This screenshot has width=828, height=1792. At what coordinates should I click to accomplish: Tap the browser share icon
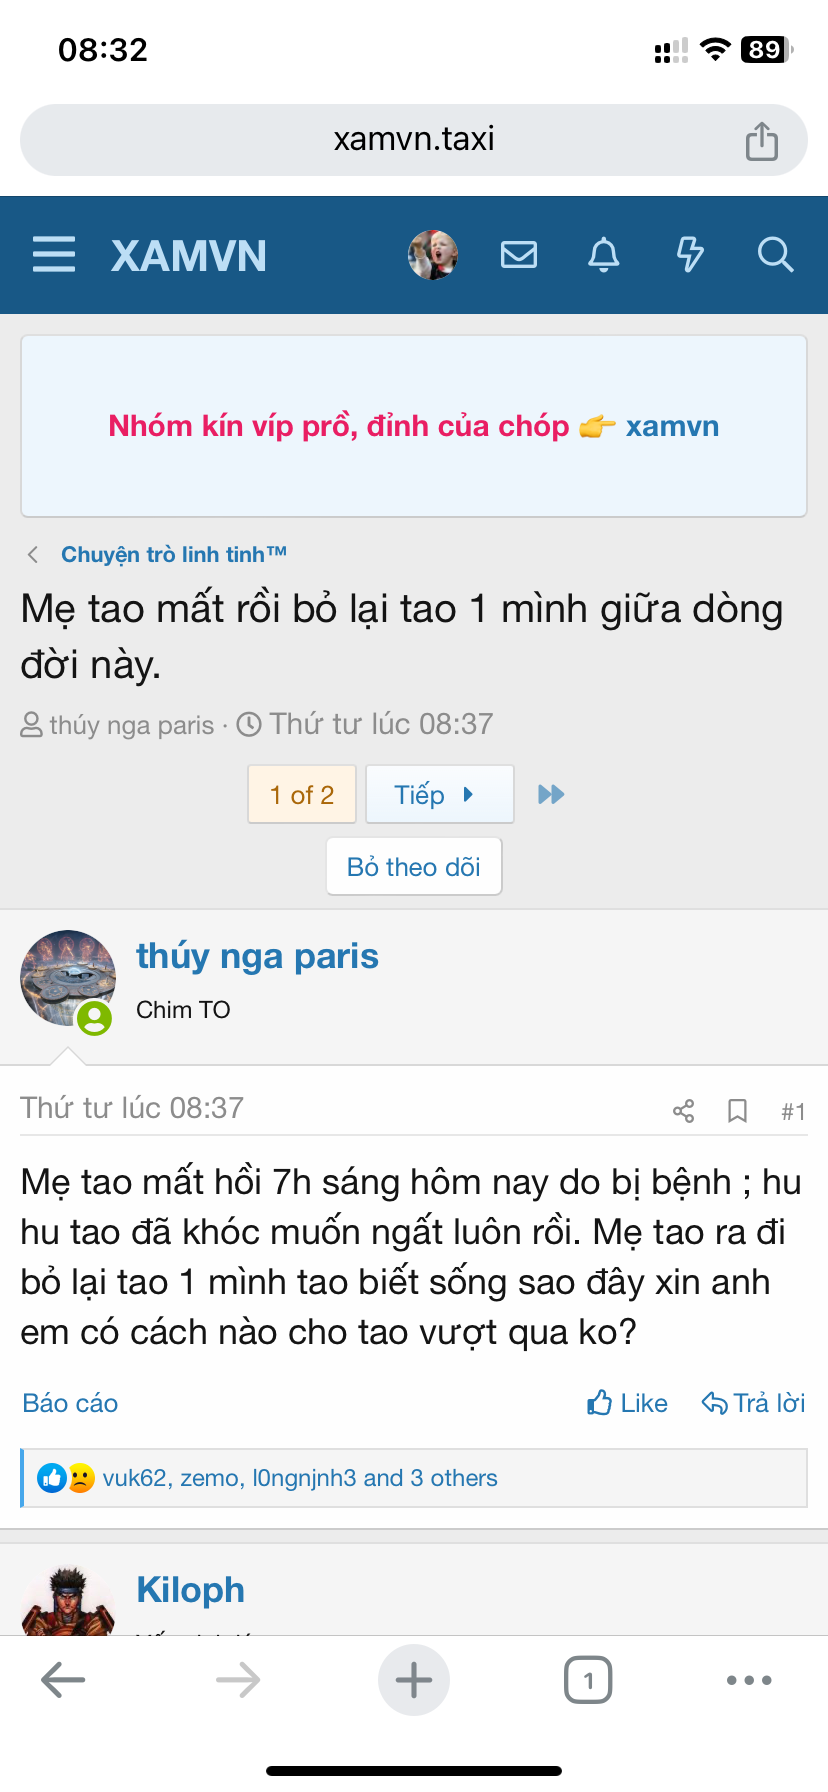coord(761,141)
